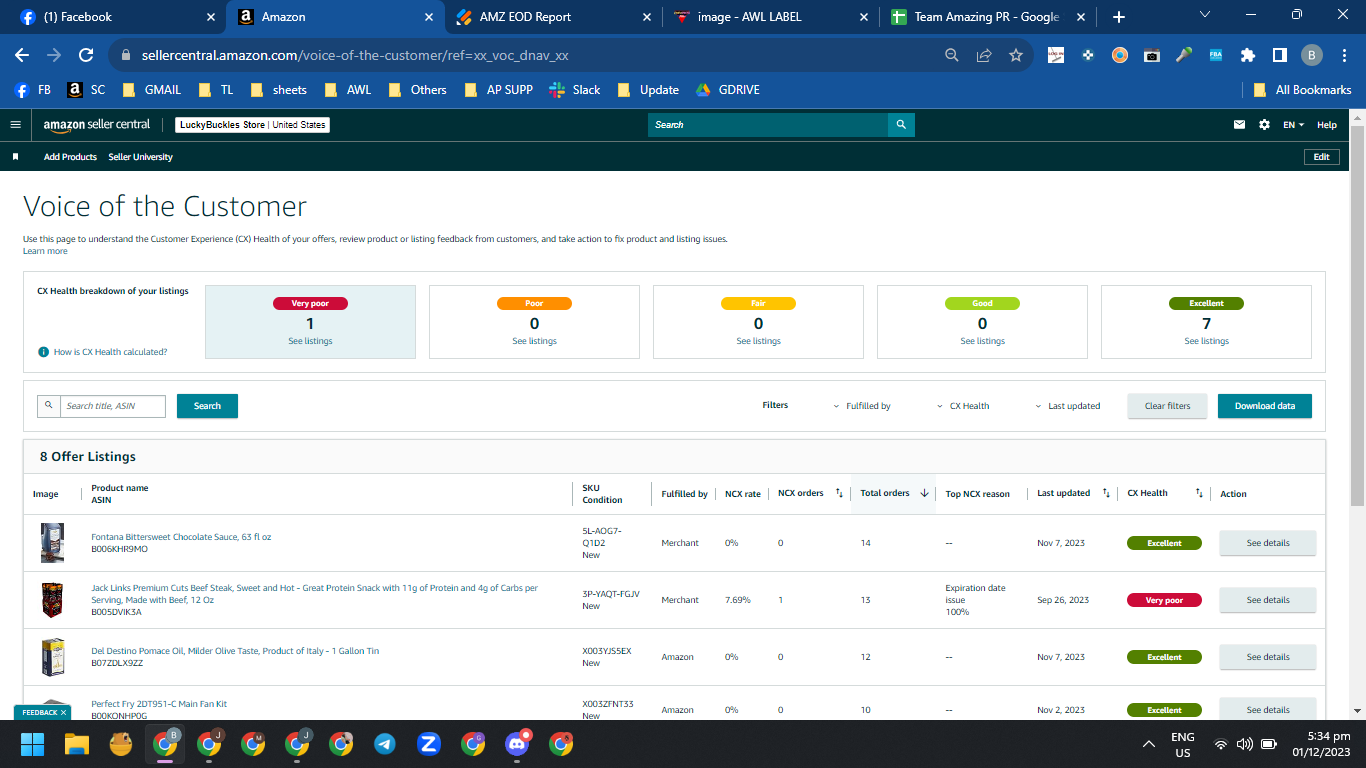Sort the table by Last updated column
The image size is (1366, 768).
(1106, 493)
